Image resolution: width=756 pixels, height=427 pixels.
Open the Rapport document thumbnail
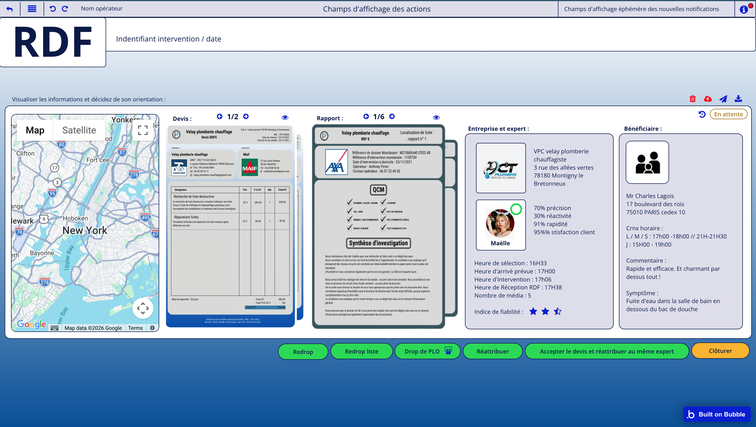[378, 227]
